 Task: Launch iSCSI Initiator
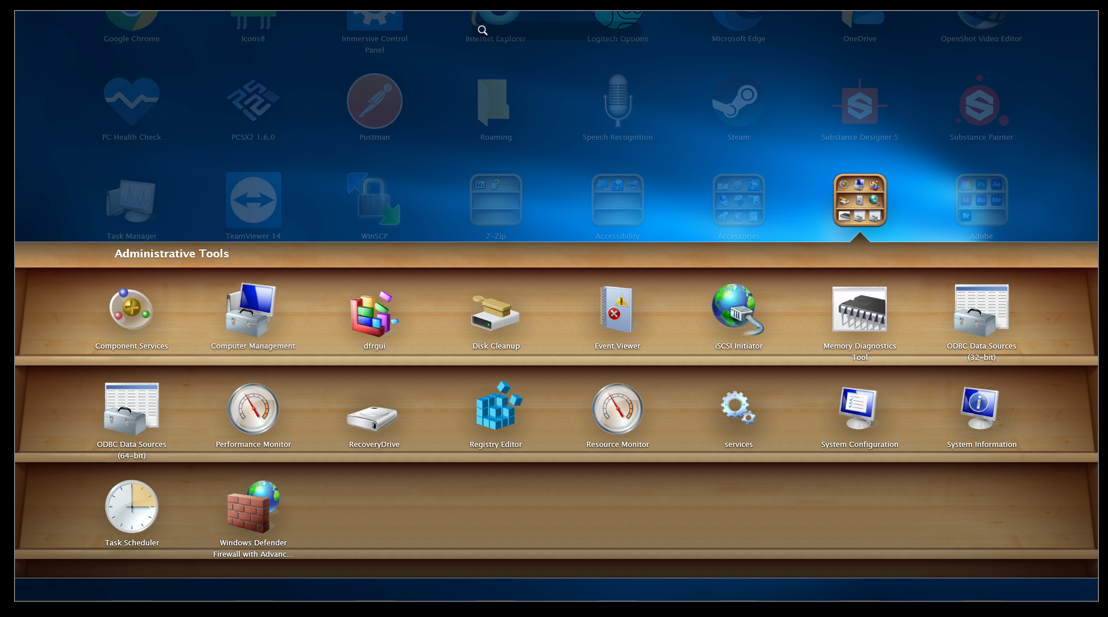738,310
